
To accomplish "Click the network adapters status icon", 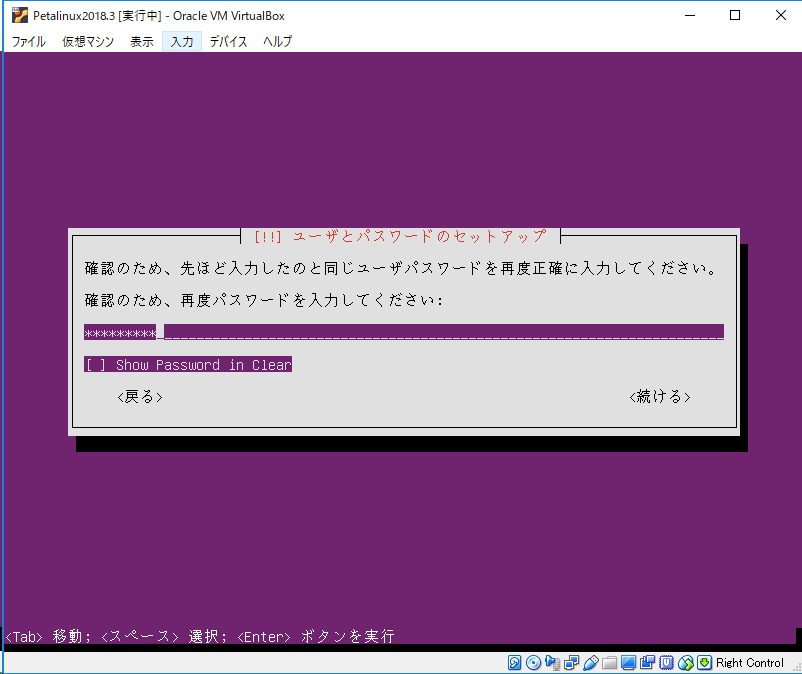I will pos(570,662).
